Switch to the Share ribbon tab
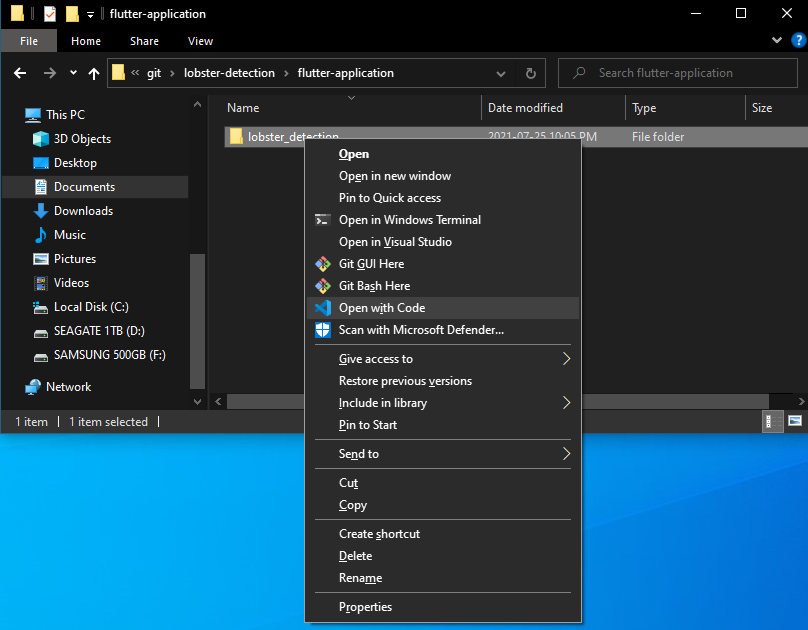Screen dimensions: 808x630 click(x=144, y=41)
